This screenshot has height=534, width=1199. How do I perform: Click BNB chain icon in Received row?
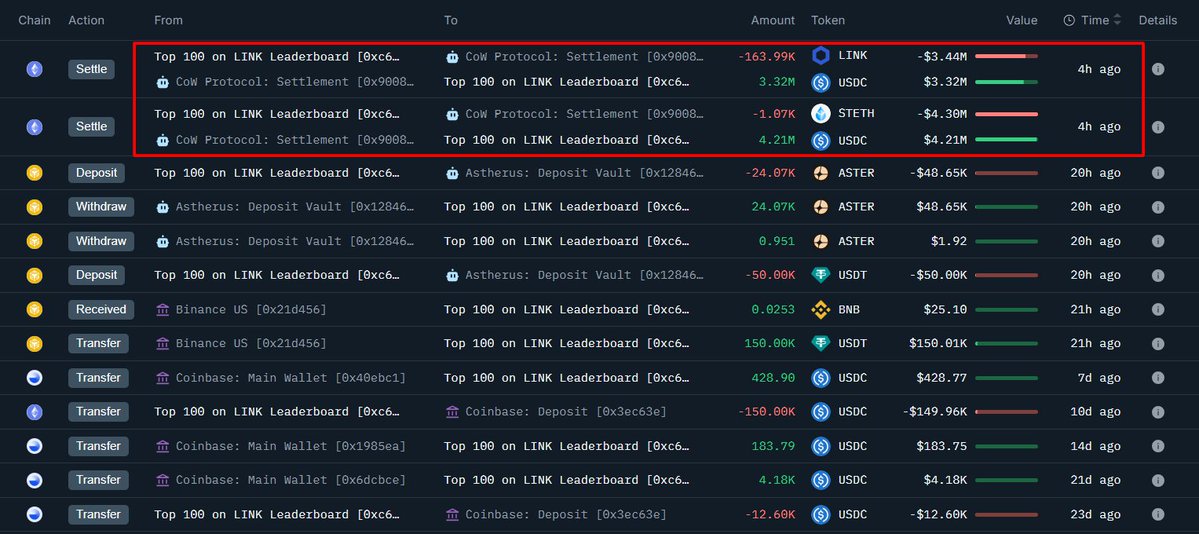pos(34,309)
